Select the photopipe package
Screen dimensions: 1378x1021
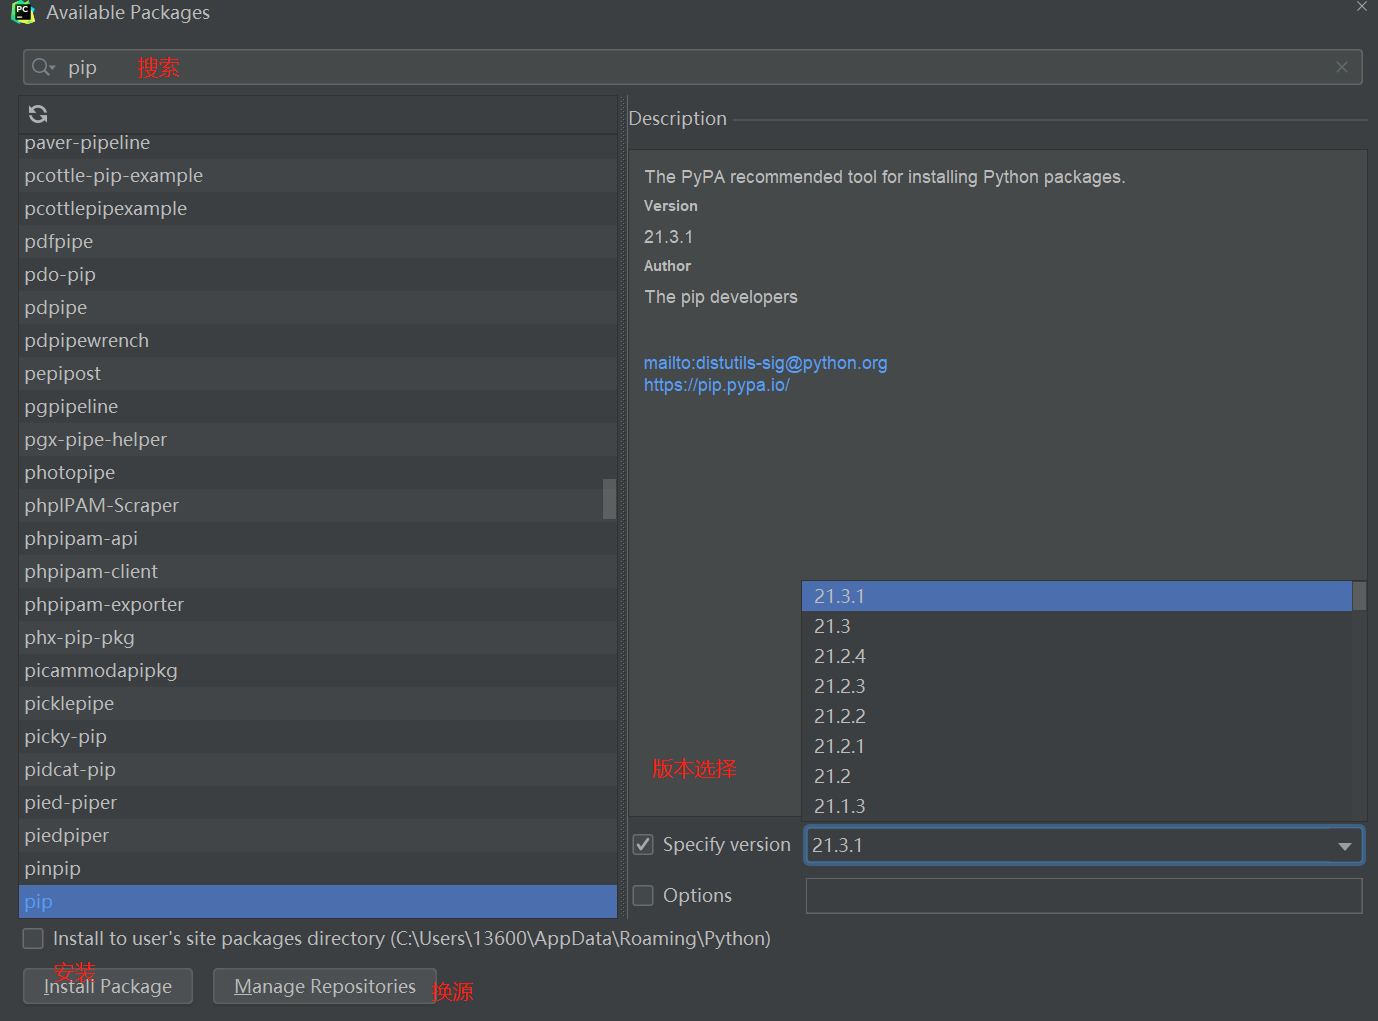point(318,473)
